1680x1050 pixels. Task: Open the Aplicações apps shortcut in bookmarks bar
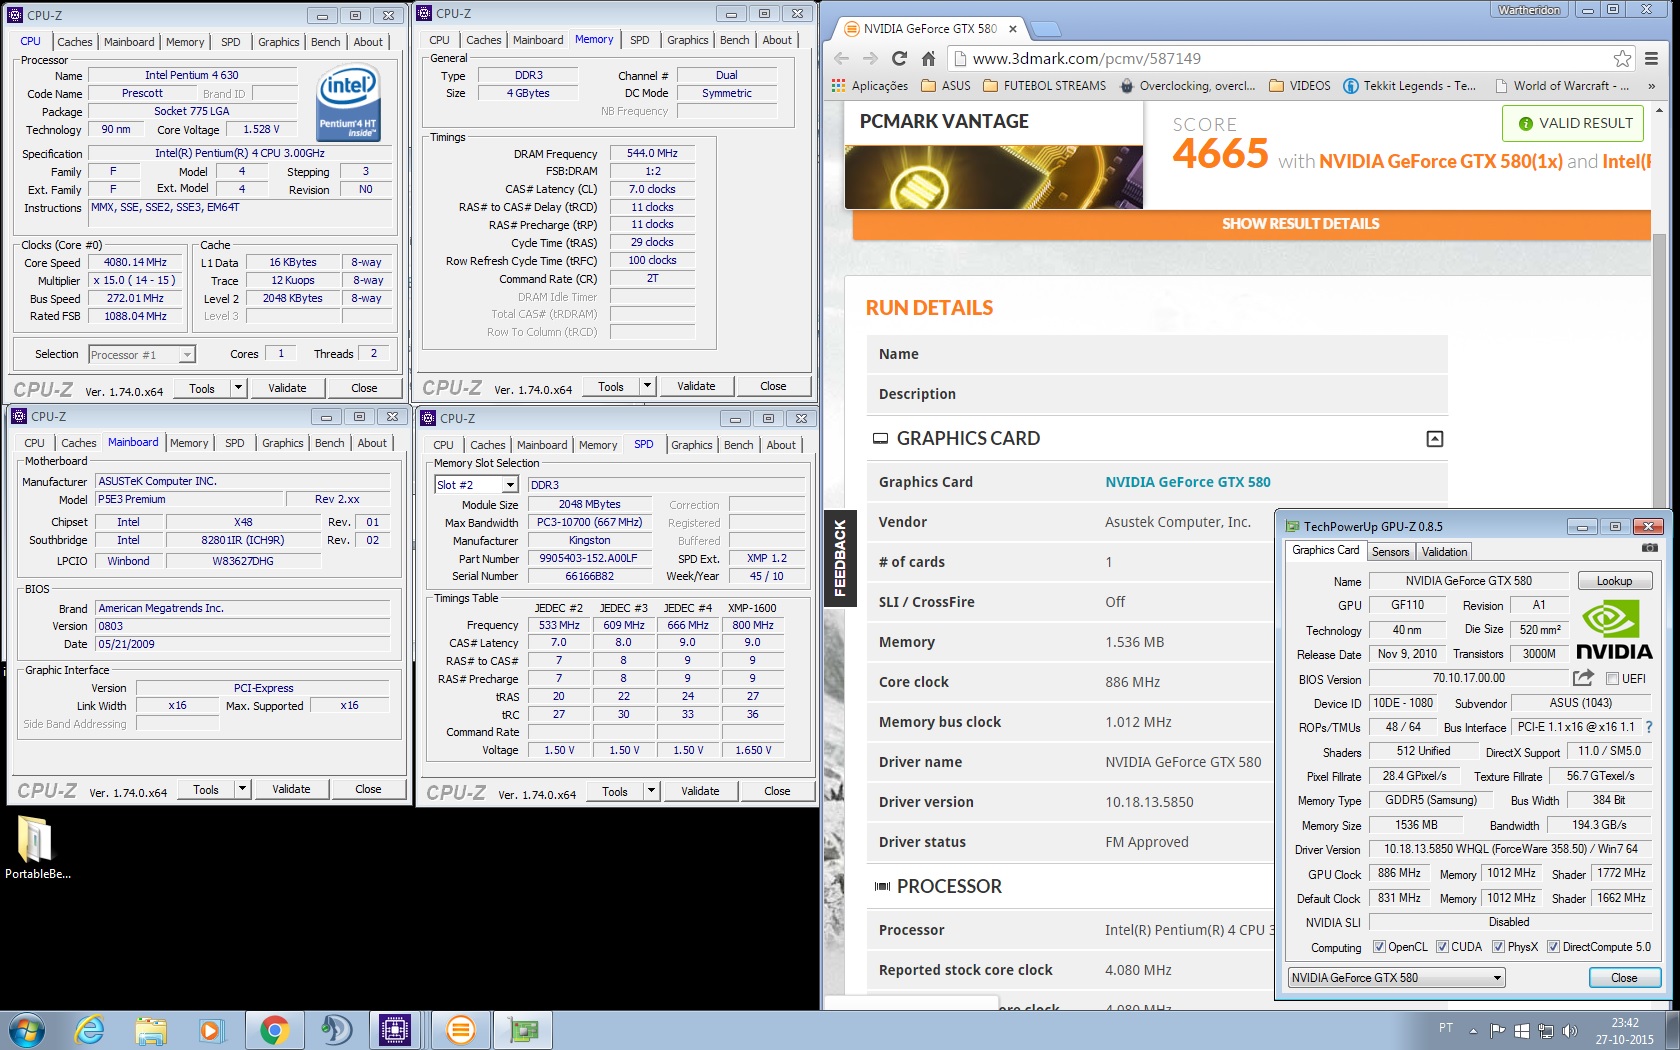coord(870,86)
